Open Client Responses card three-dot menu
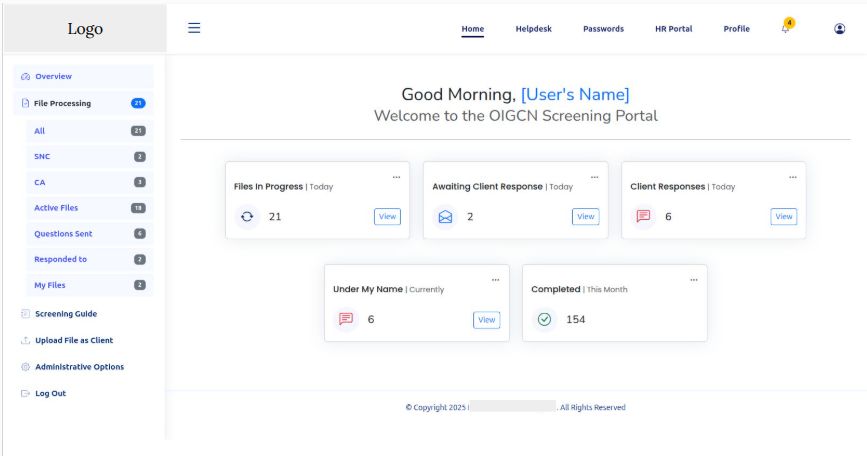Image resolution: width=867 pixels, height=456 pixels. (792, 177)
